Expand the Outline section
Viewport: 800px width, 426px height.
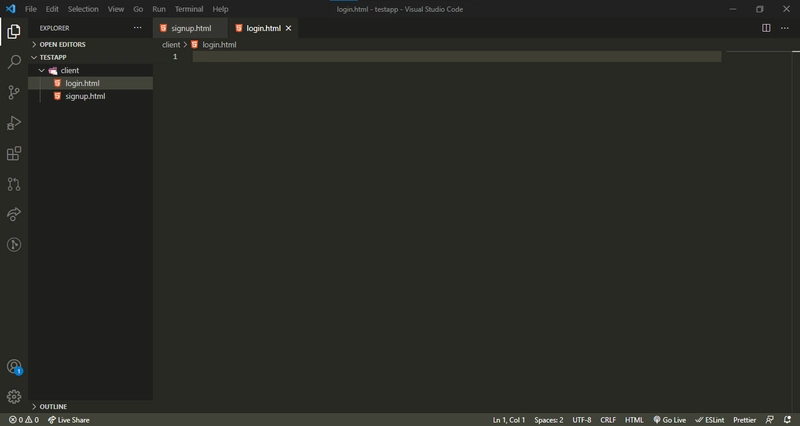(x=90, y=407)
